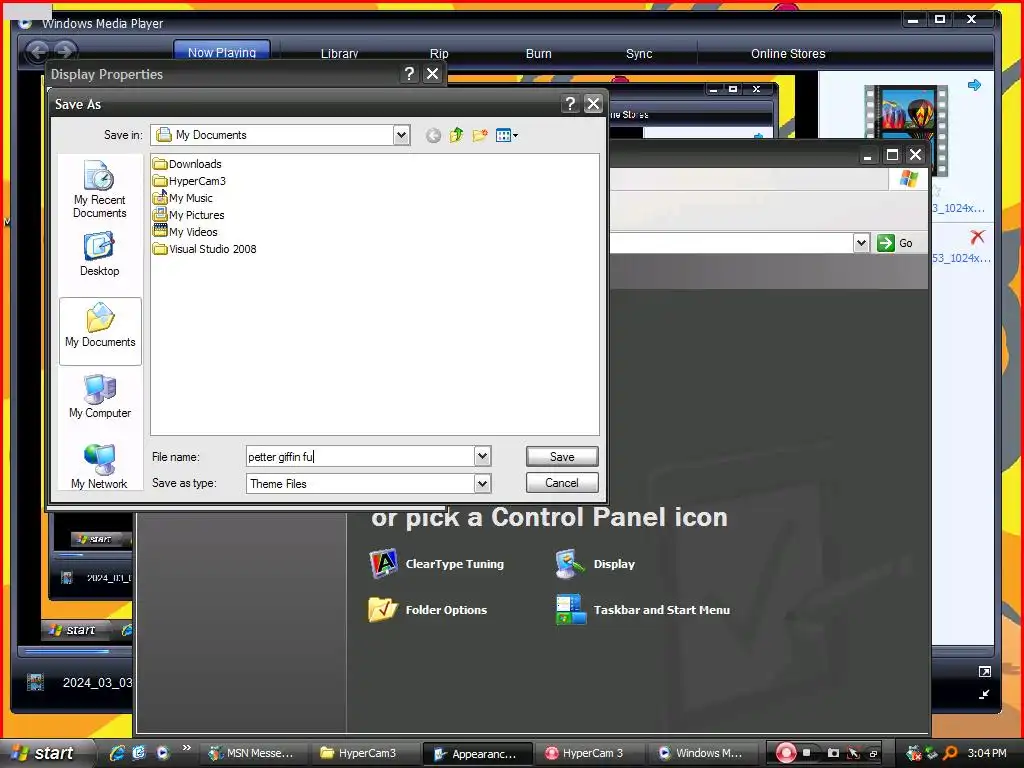Image resolution: width=1024 pixels, height=768 pixels.
Task: Select the HyperCam3 folder
Action: (189, 181)
